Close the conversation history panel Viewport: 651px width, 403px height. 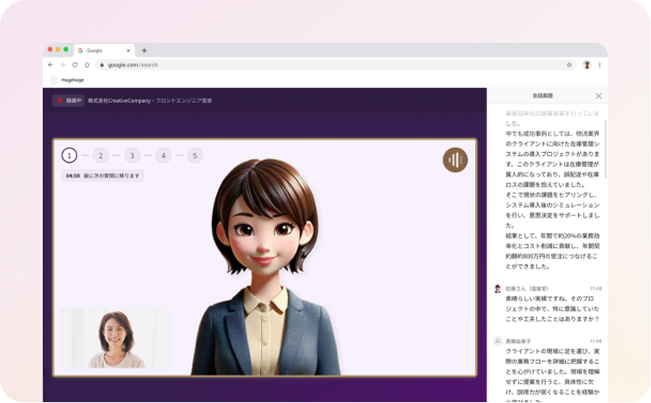[x=598, y=96]
